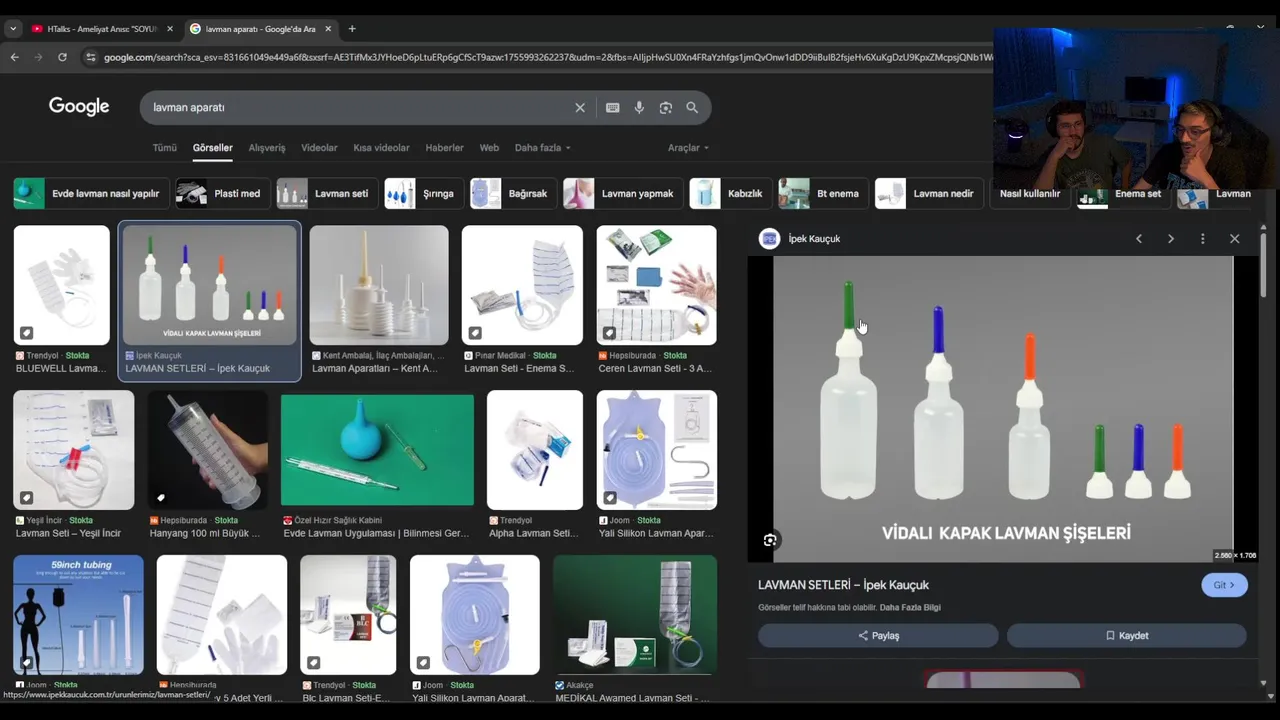1280x720 pixels.
Task: Select the Lavman nedir filter chip
Action: (x=929, y=194)
